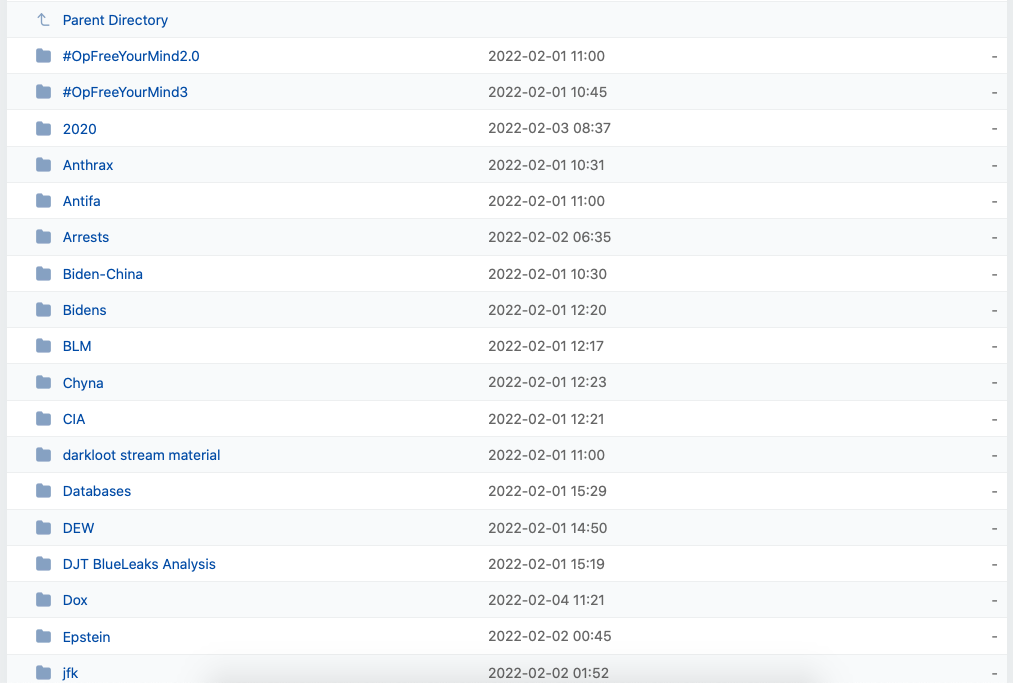This screenshot has width=1013, height=683.
Task: Click the timestamp 2022-02-01 15:29
Action: coord(547,492)
